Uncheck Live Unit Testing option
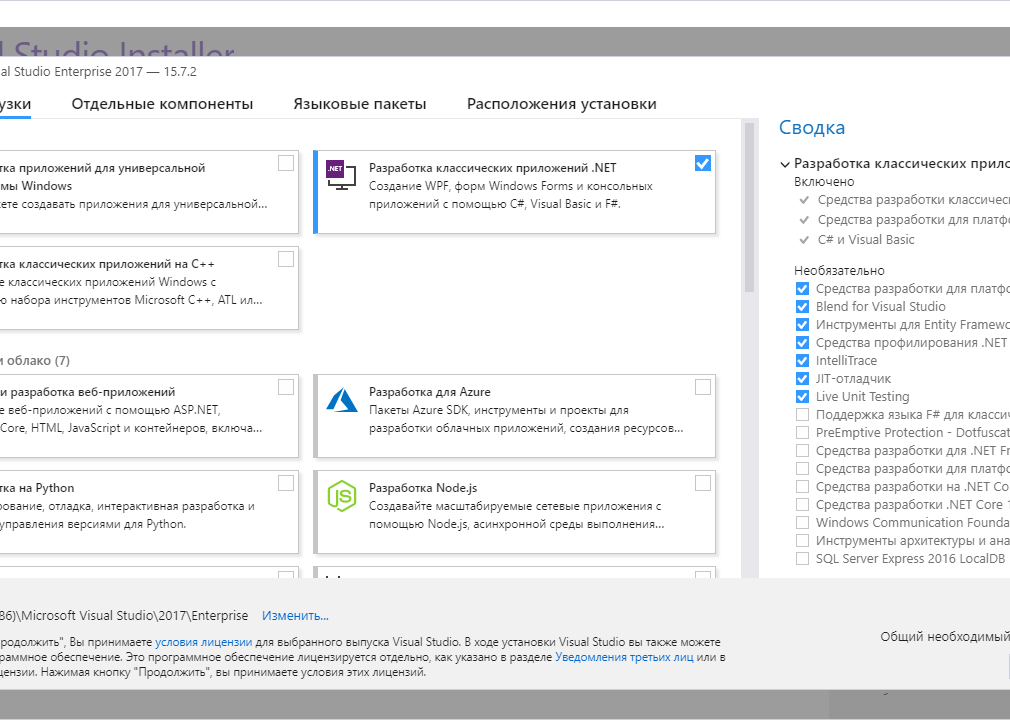This screenshot has height=720, width=1010. [x=802, y=397]
